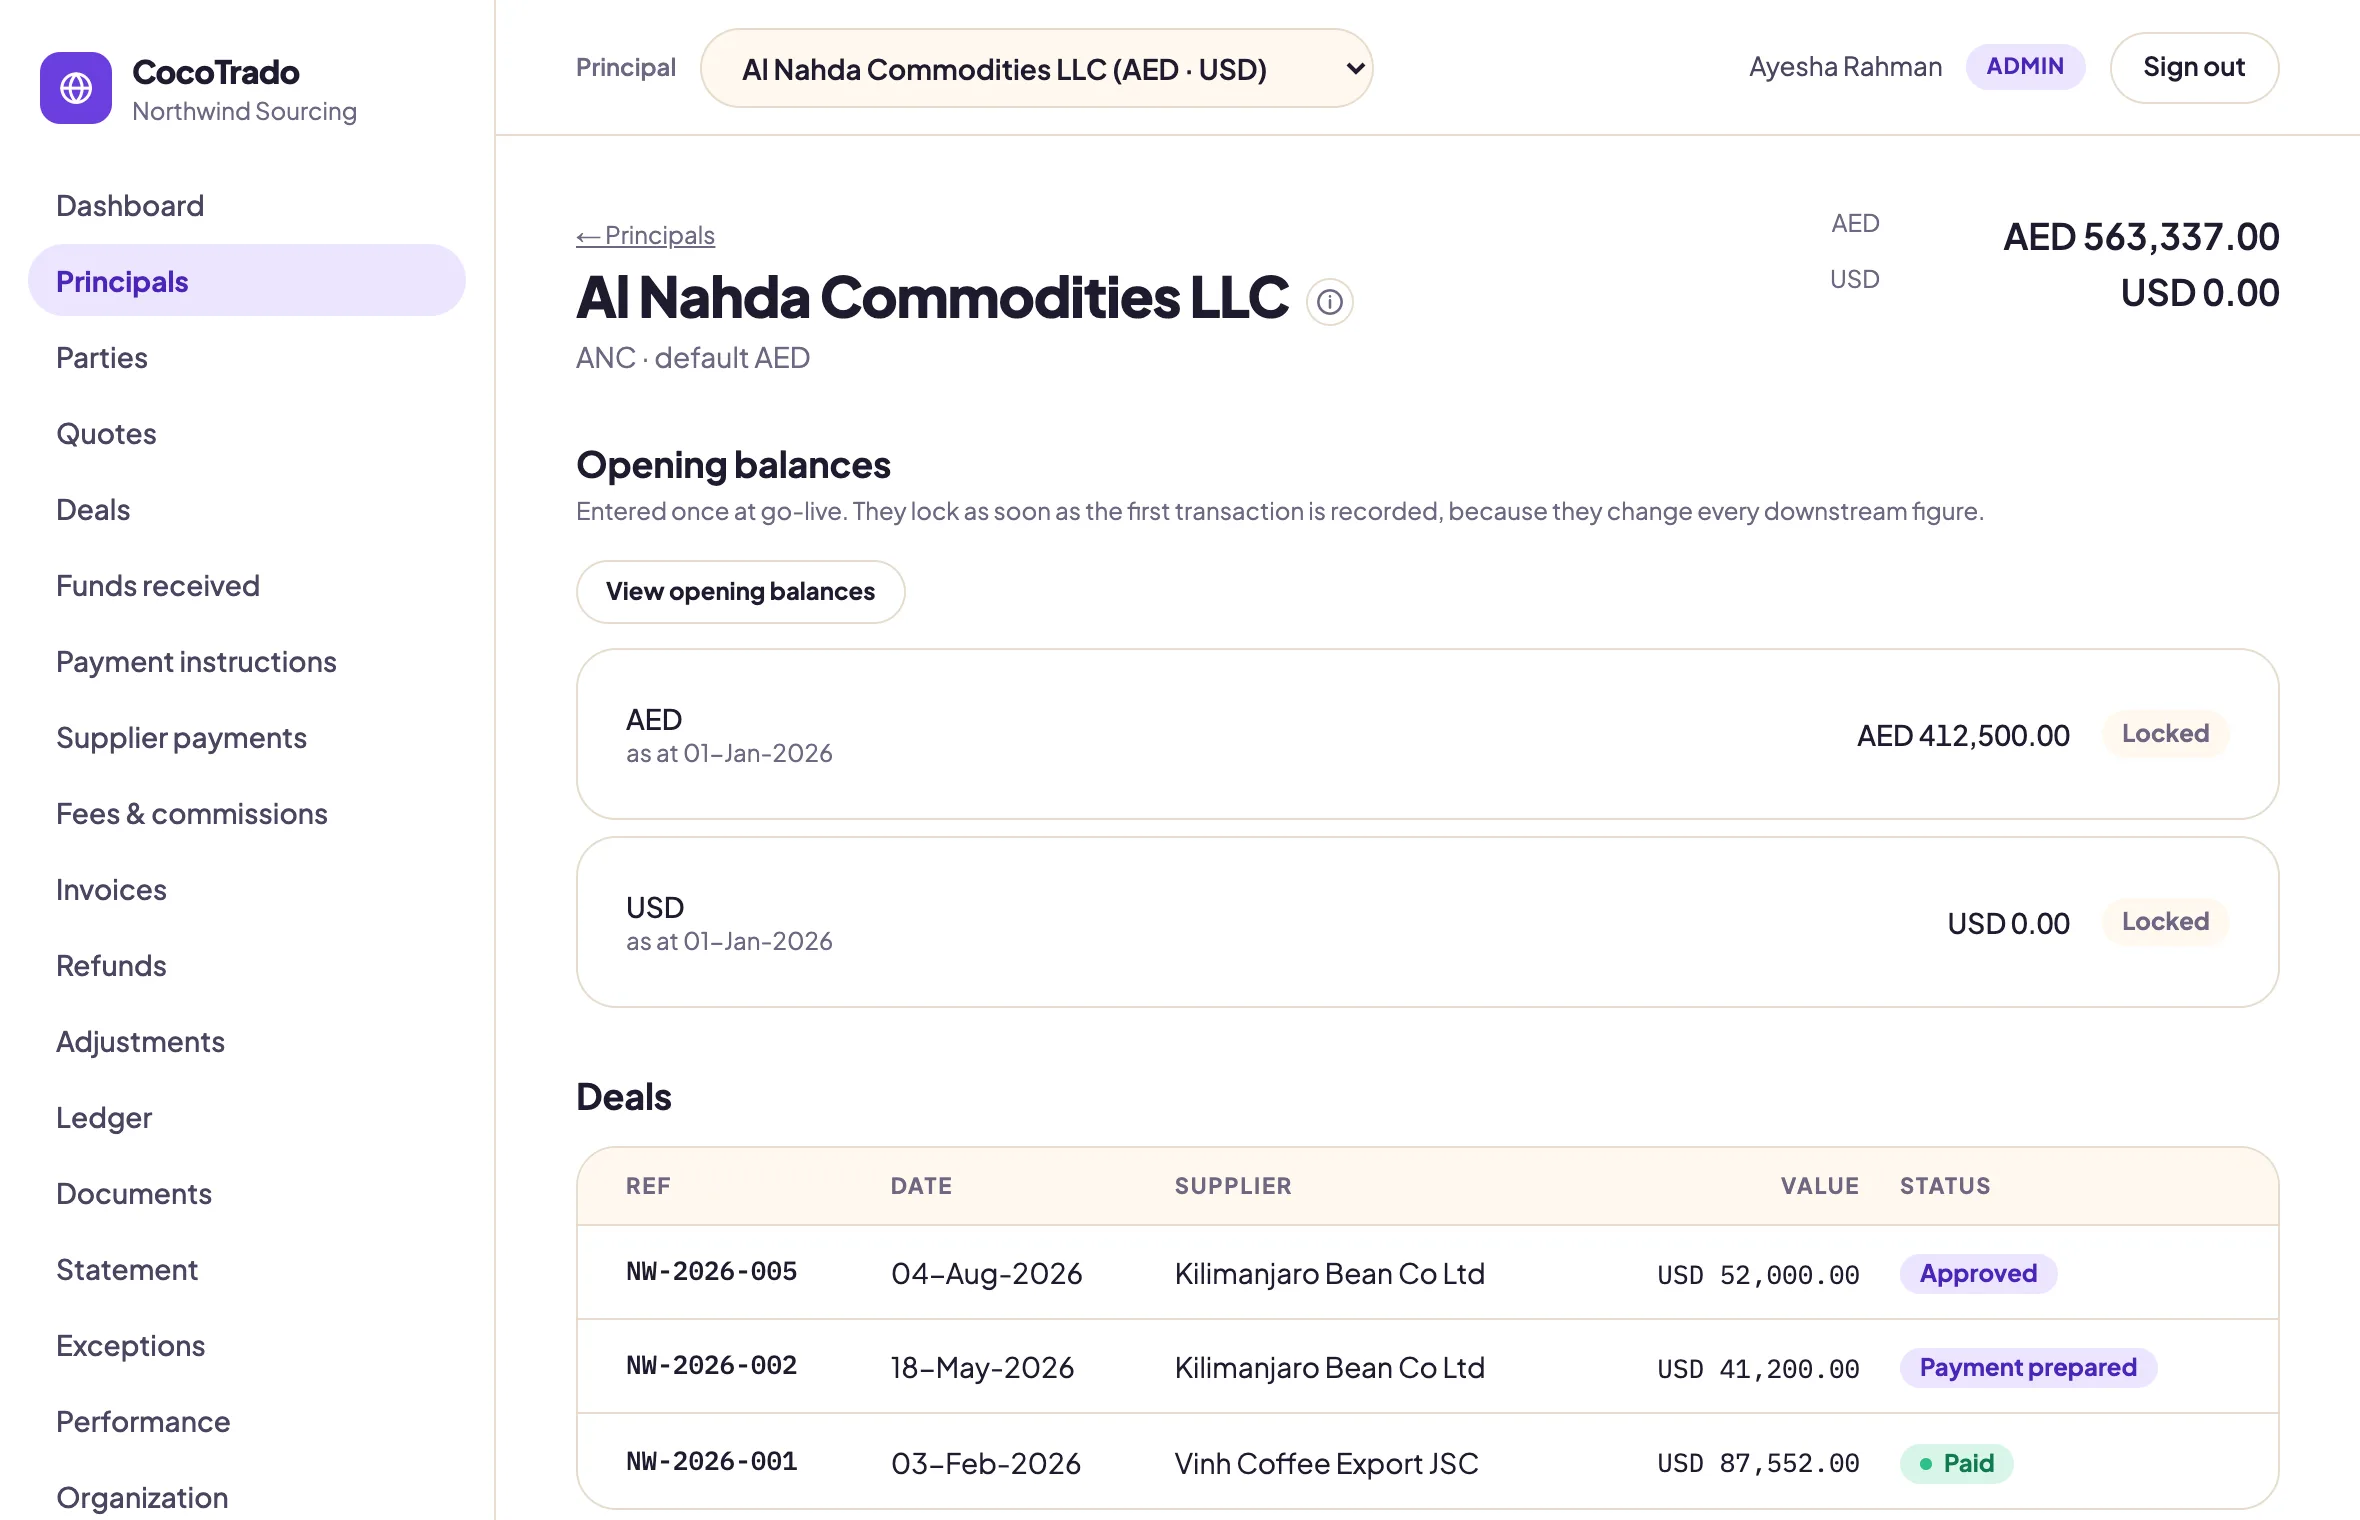Click the SUPPLIER column header
2360x1520 pixels.
click(1233, 1186)
